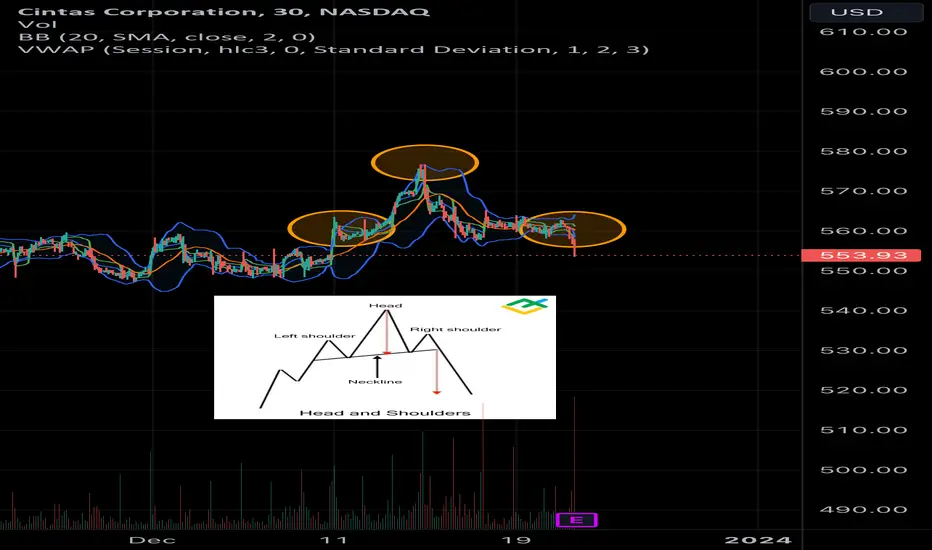The image size is (932, 550).
Task: Select the orange ellipse marking right shoulder
Action: tap(572, 229)
